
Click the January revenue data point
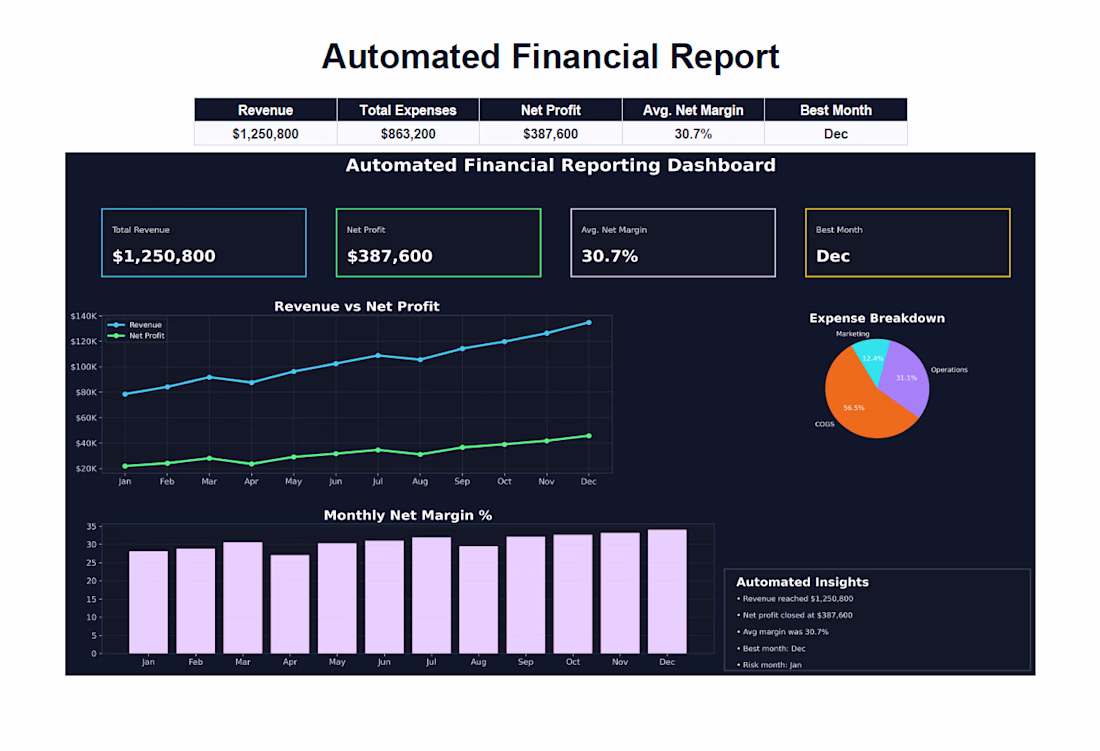click(x=125, y=394)
